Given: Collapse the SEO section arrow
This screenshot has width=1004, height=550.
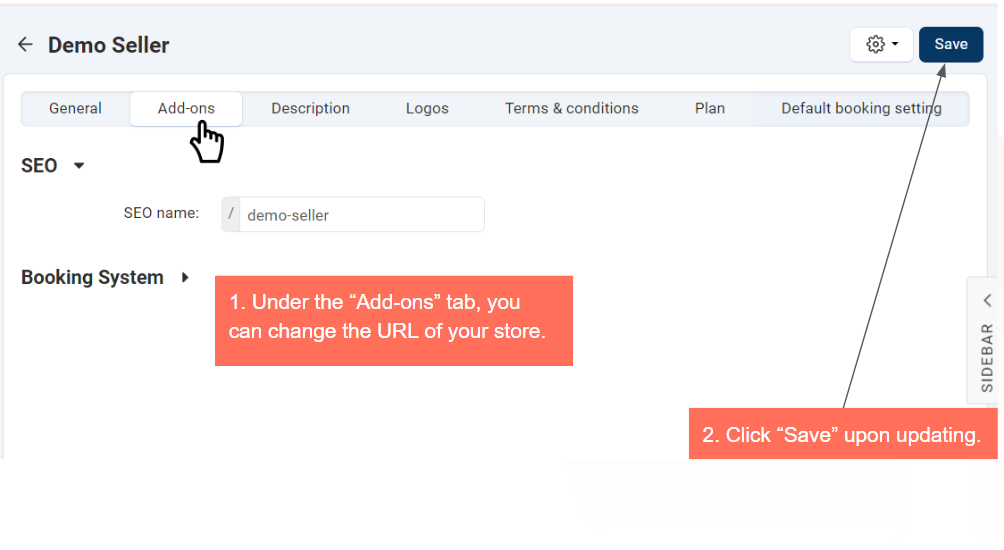Looking at the screenshot, I should [79, 166].
